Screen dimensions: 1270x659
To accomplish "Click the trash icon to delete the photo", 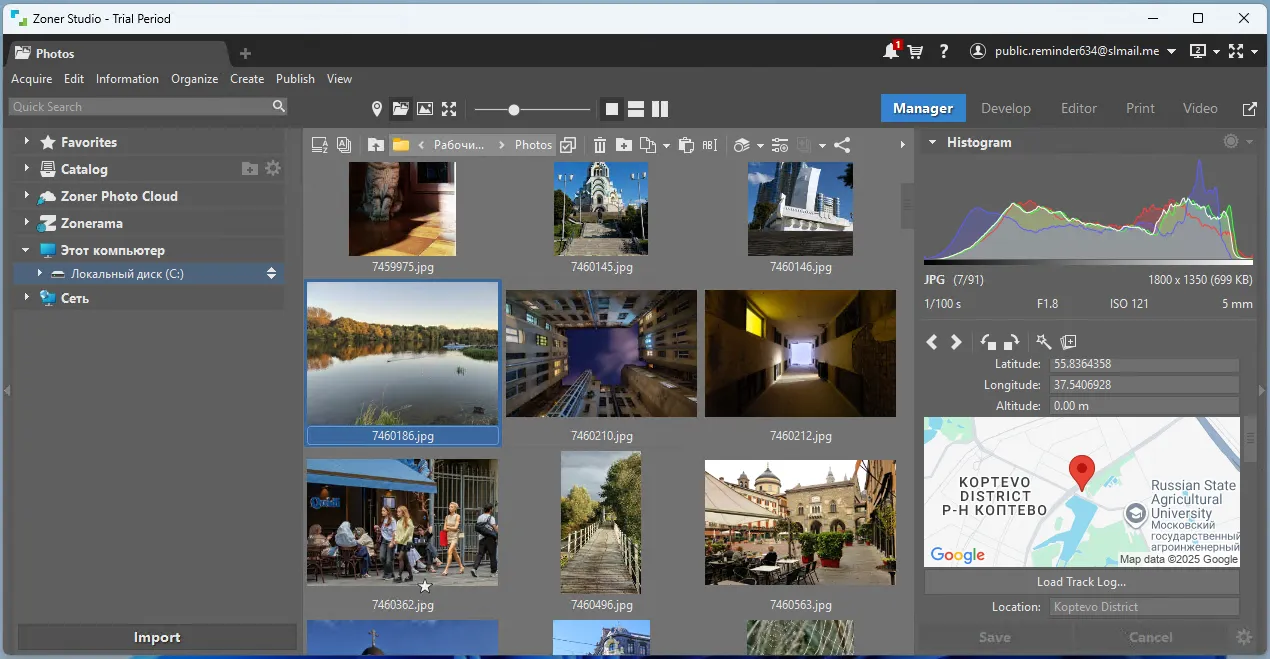I will [x=600, y=145].
